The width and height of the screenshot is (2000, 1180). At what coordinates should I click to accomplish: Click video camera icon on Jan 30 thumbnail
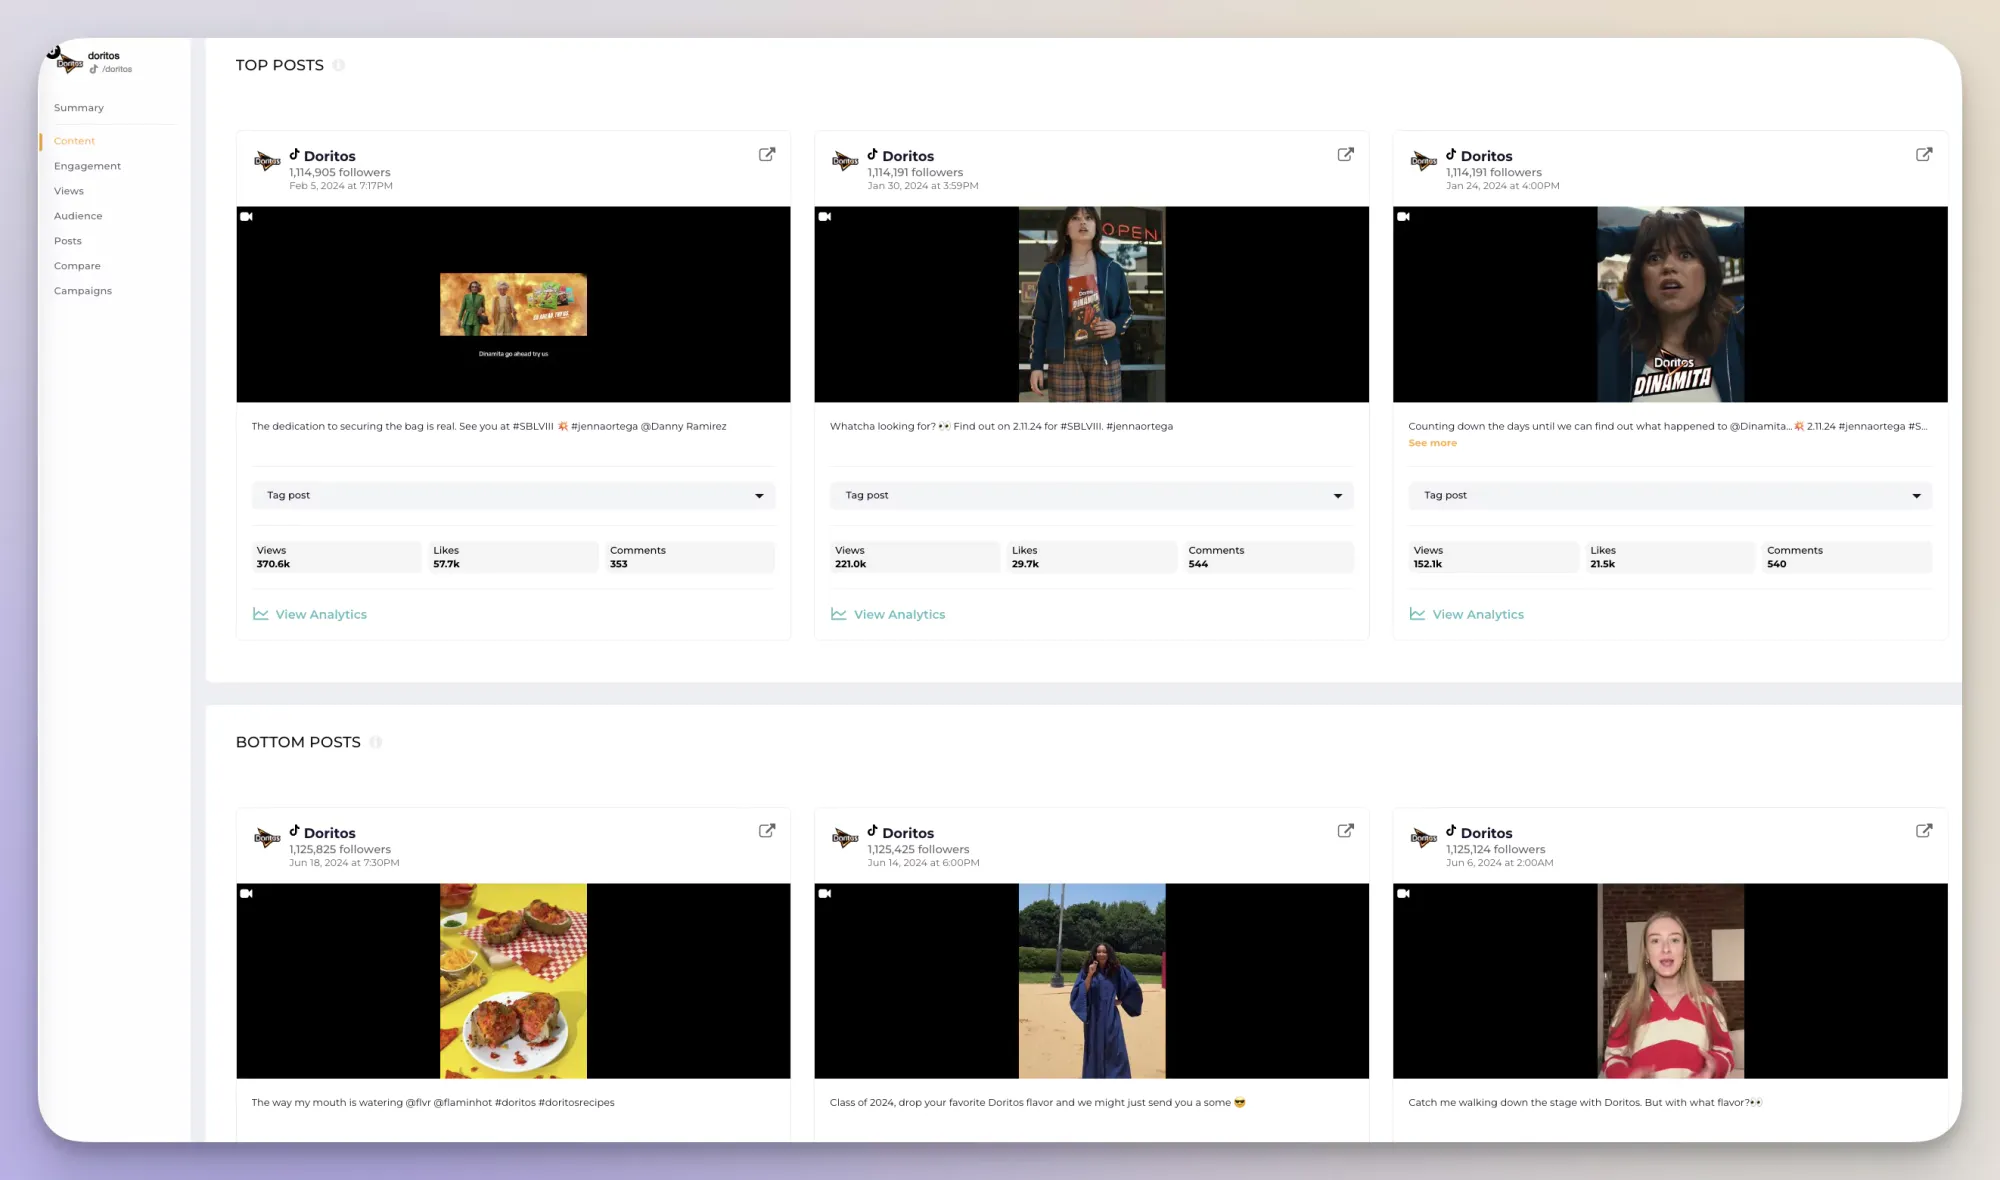(825, 217)
